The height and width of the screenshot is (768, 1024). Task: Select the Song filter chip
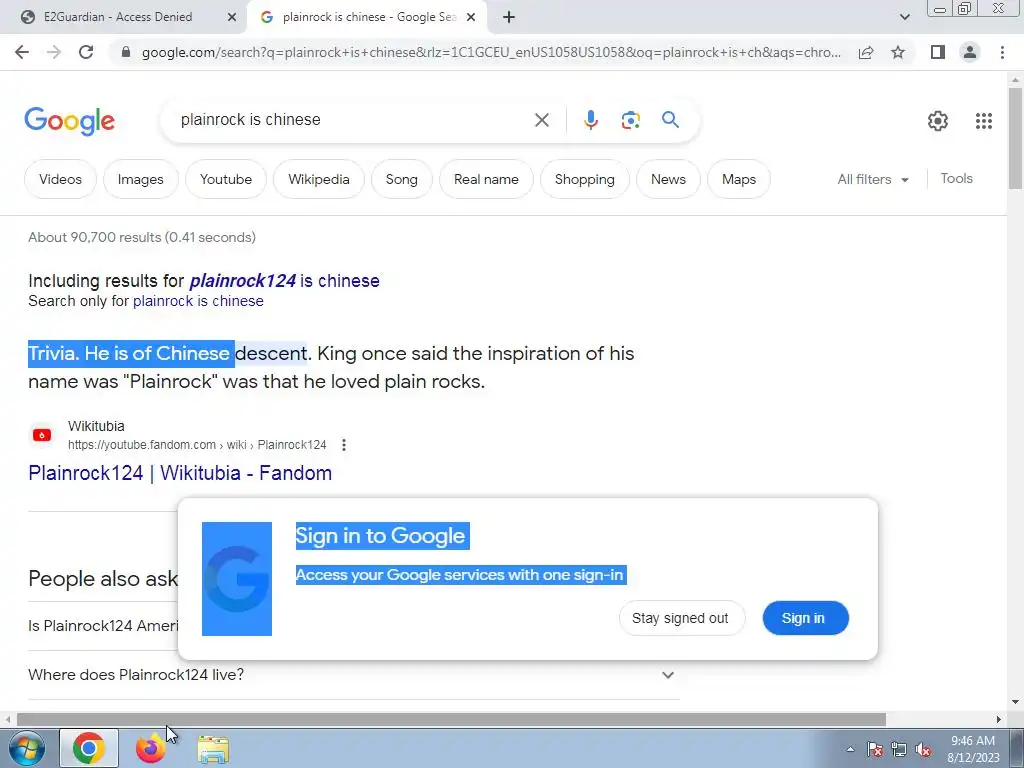pos(402,179)
